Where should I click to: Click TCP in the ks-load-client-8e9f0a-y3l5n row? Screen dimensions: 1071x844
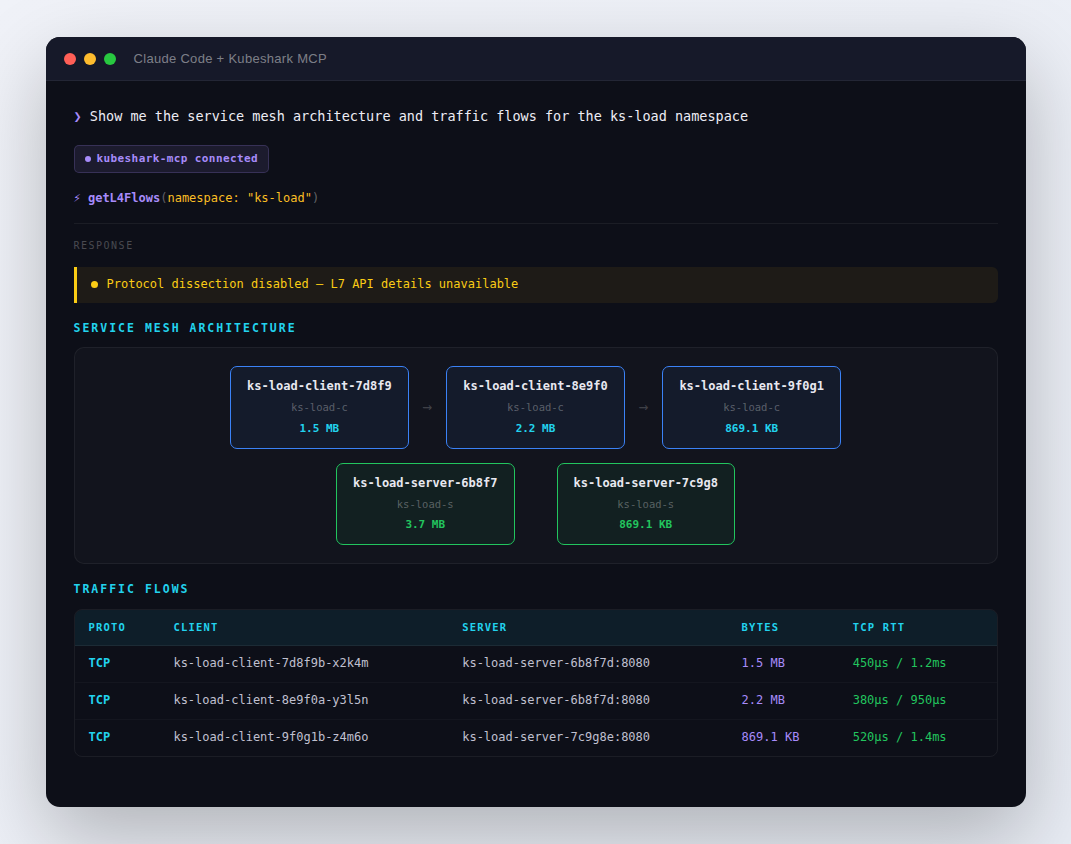pyautogui.click(x=99, y=700)
